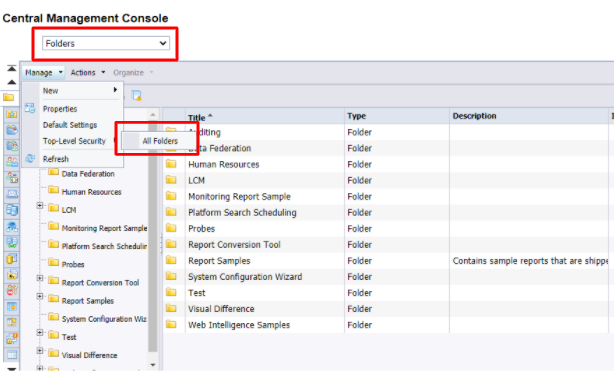614x374 pixels.
Task: Open the blue servers sidebar icon
Action: (12, 210)
